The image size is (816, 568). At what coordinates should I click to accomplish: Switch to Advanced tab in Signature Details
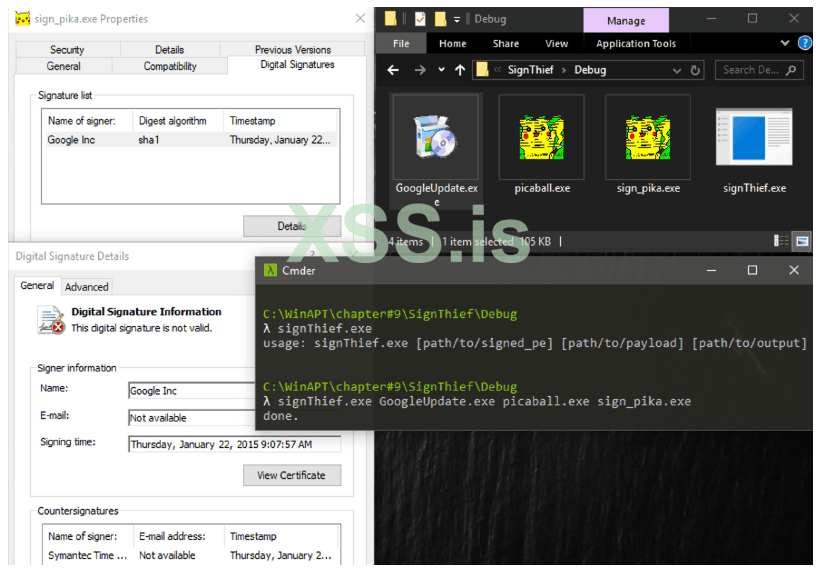point(86,287)
